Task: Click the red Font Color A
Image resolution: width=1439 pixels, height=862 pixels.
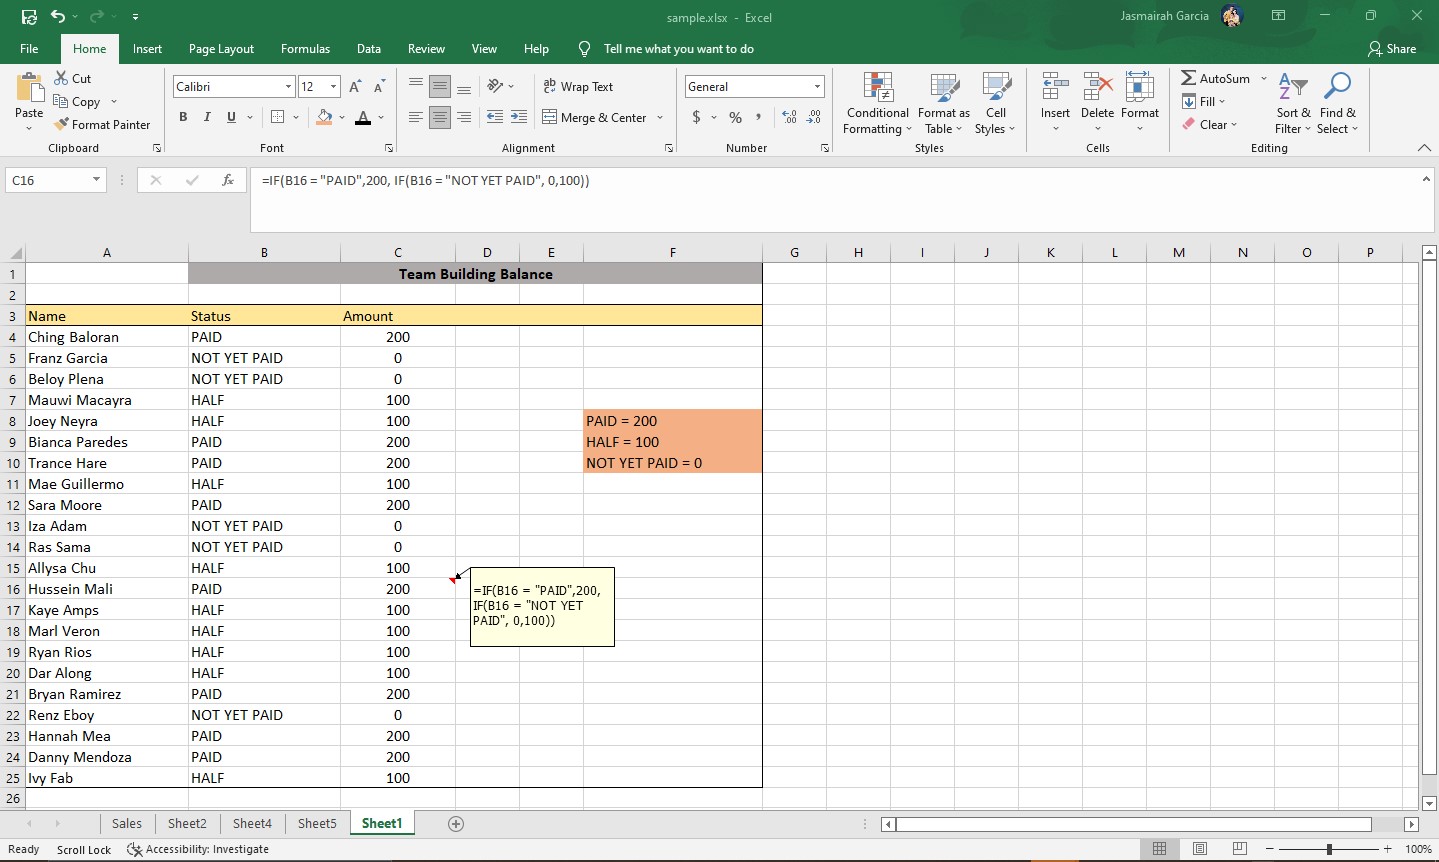Action: (363, 117)
